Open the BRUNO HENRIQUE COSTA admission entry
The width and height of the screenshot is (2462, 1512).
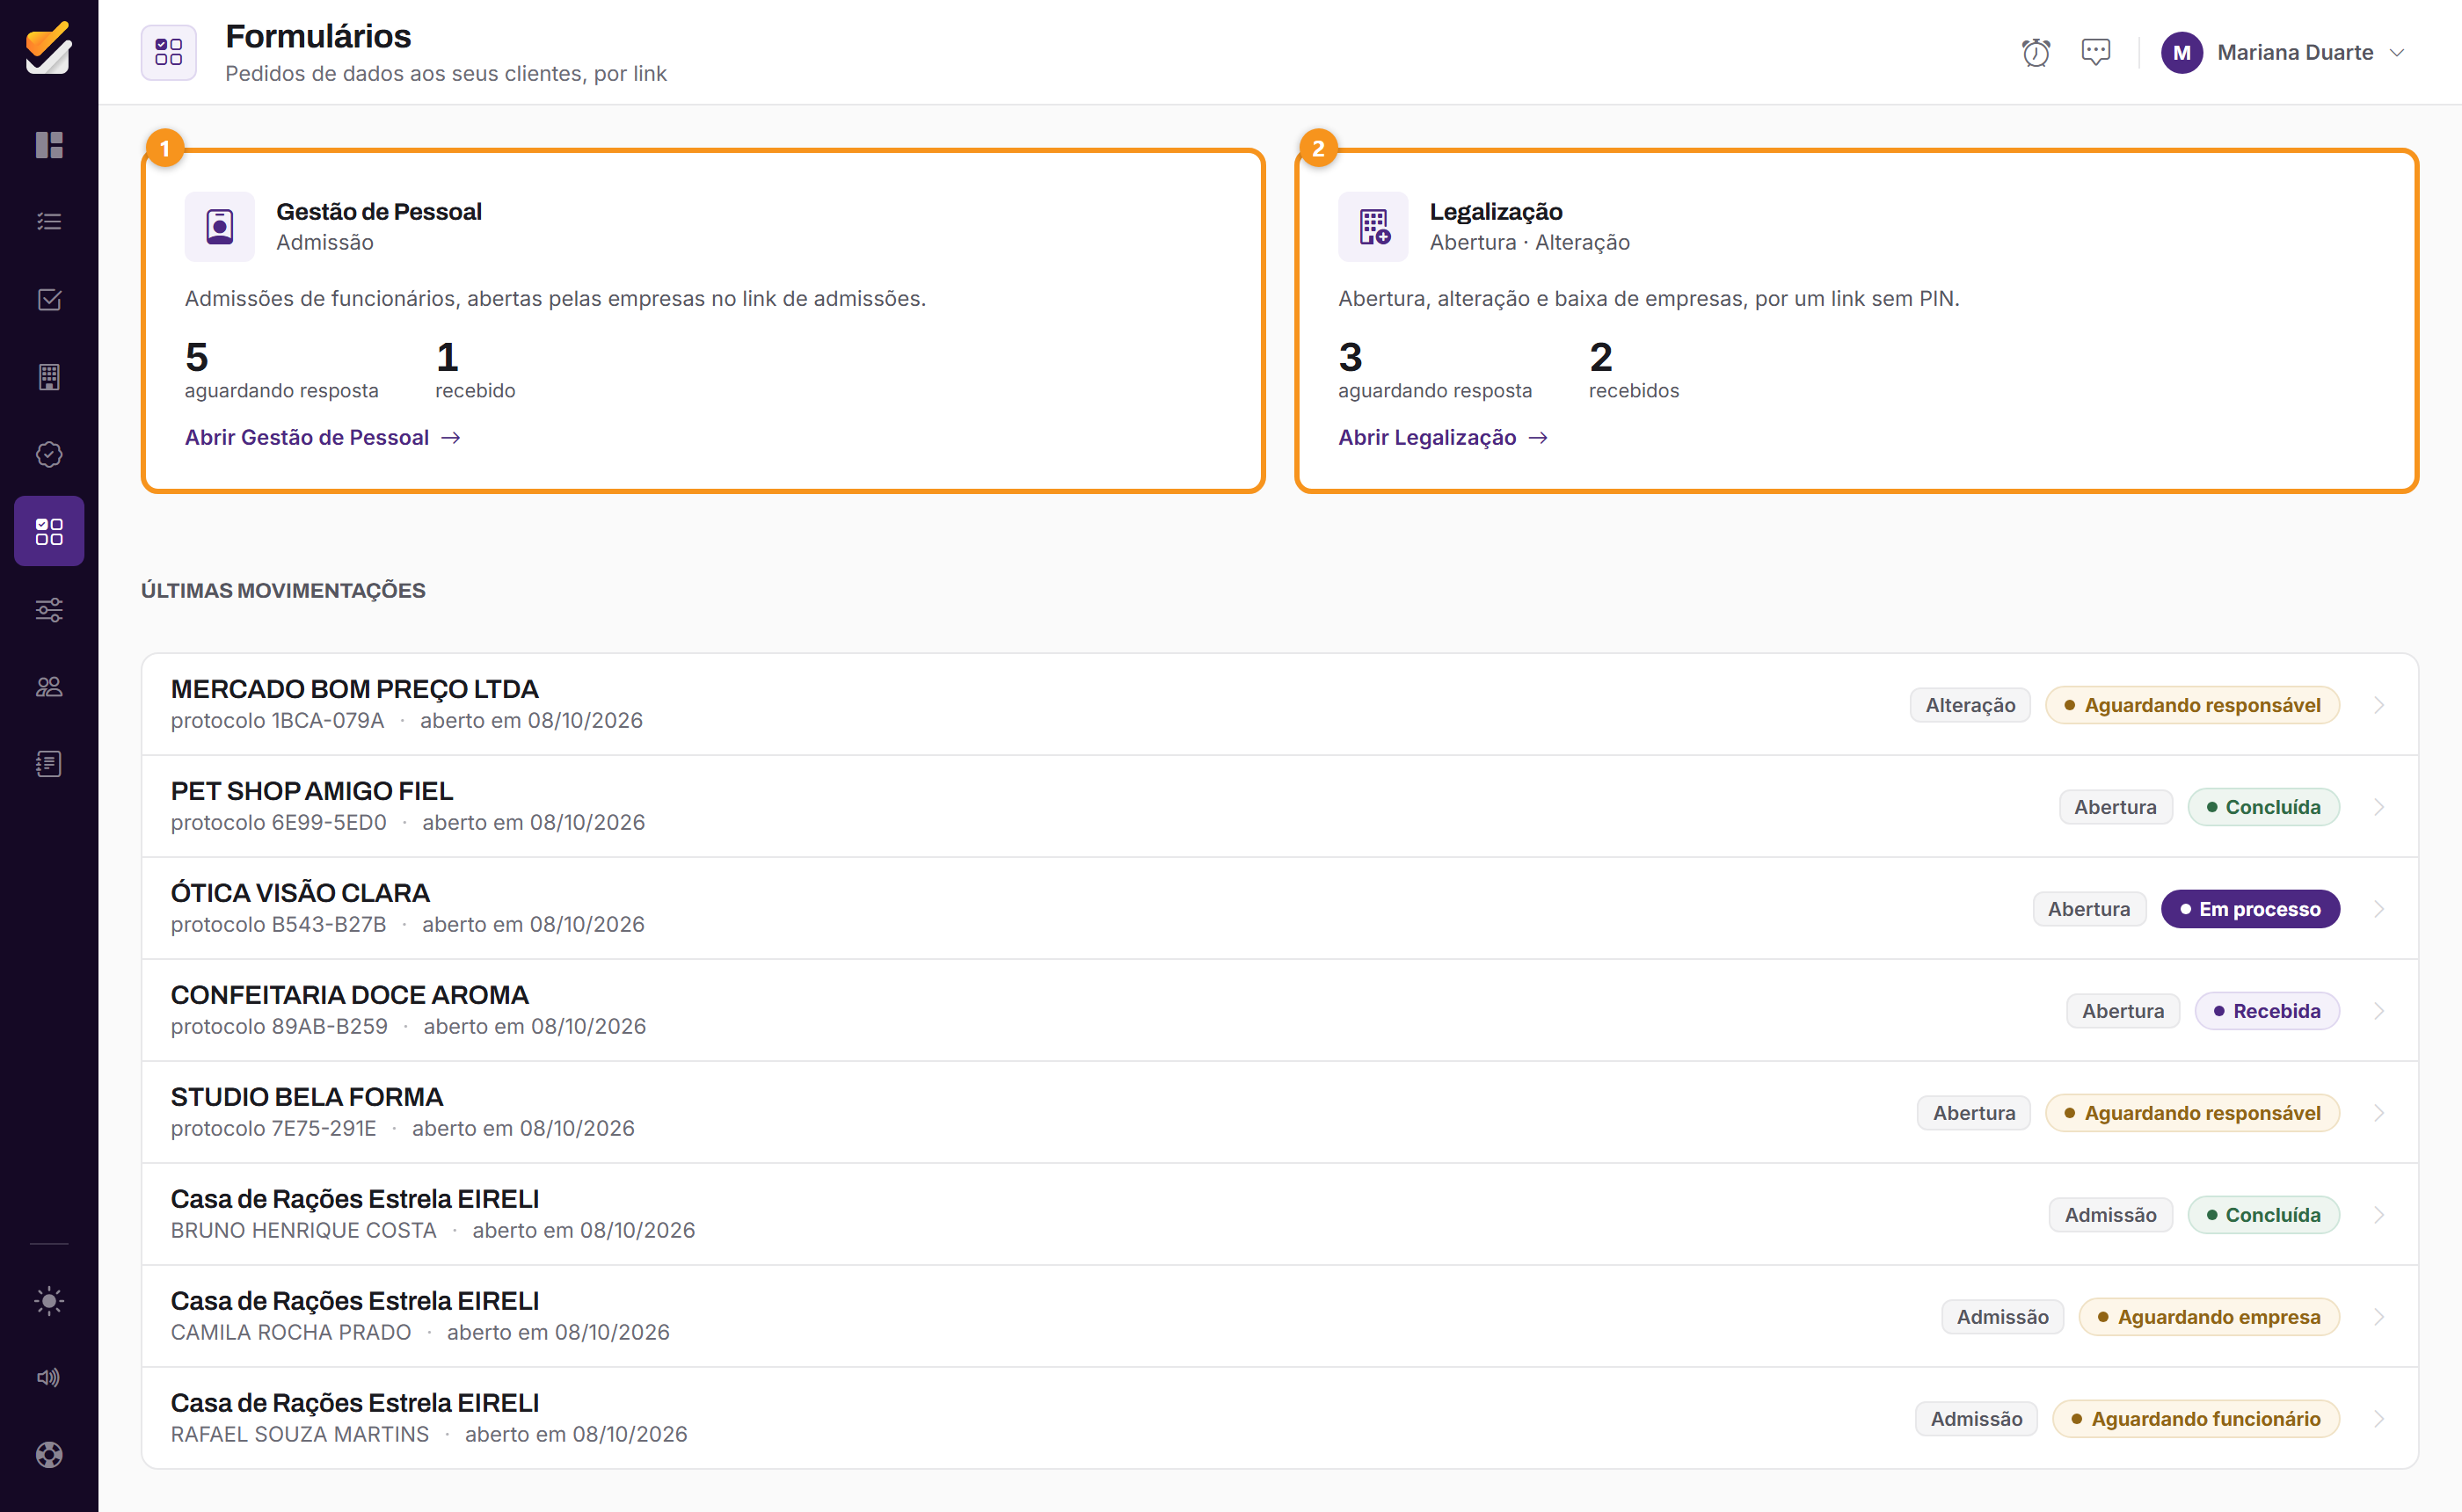[1280, 1215]
